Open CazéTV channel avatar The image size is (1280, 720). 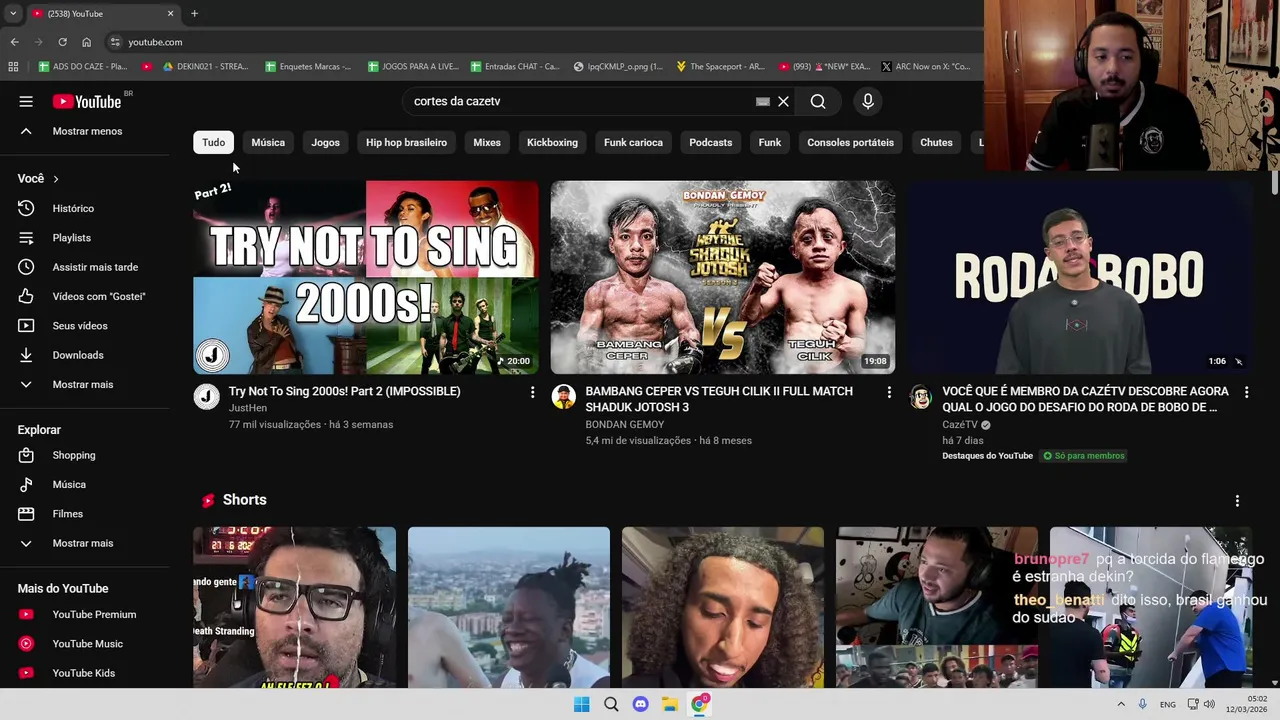[920, 397]
